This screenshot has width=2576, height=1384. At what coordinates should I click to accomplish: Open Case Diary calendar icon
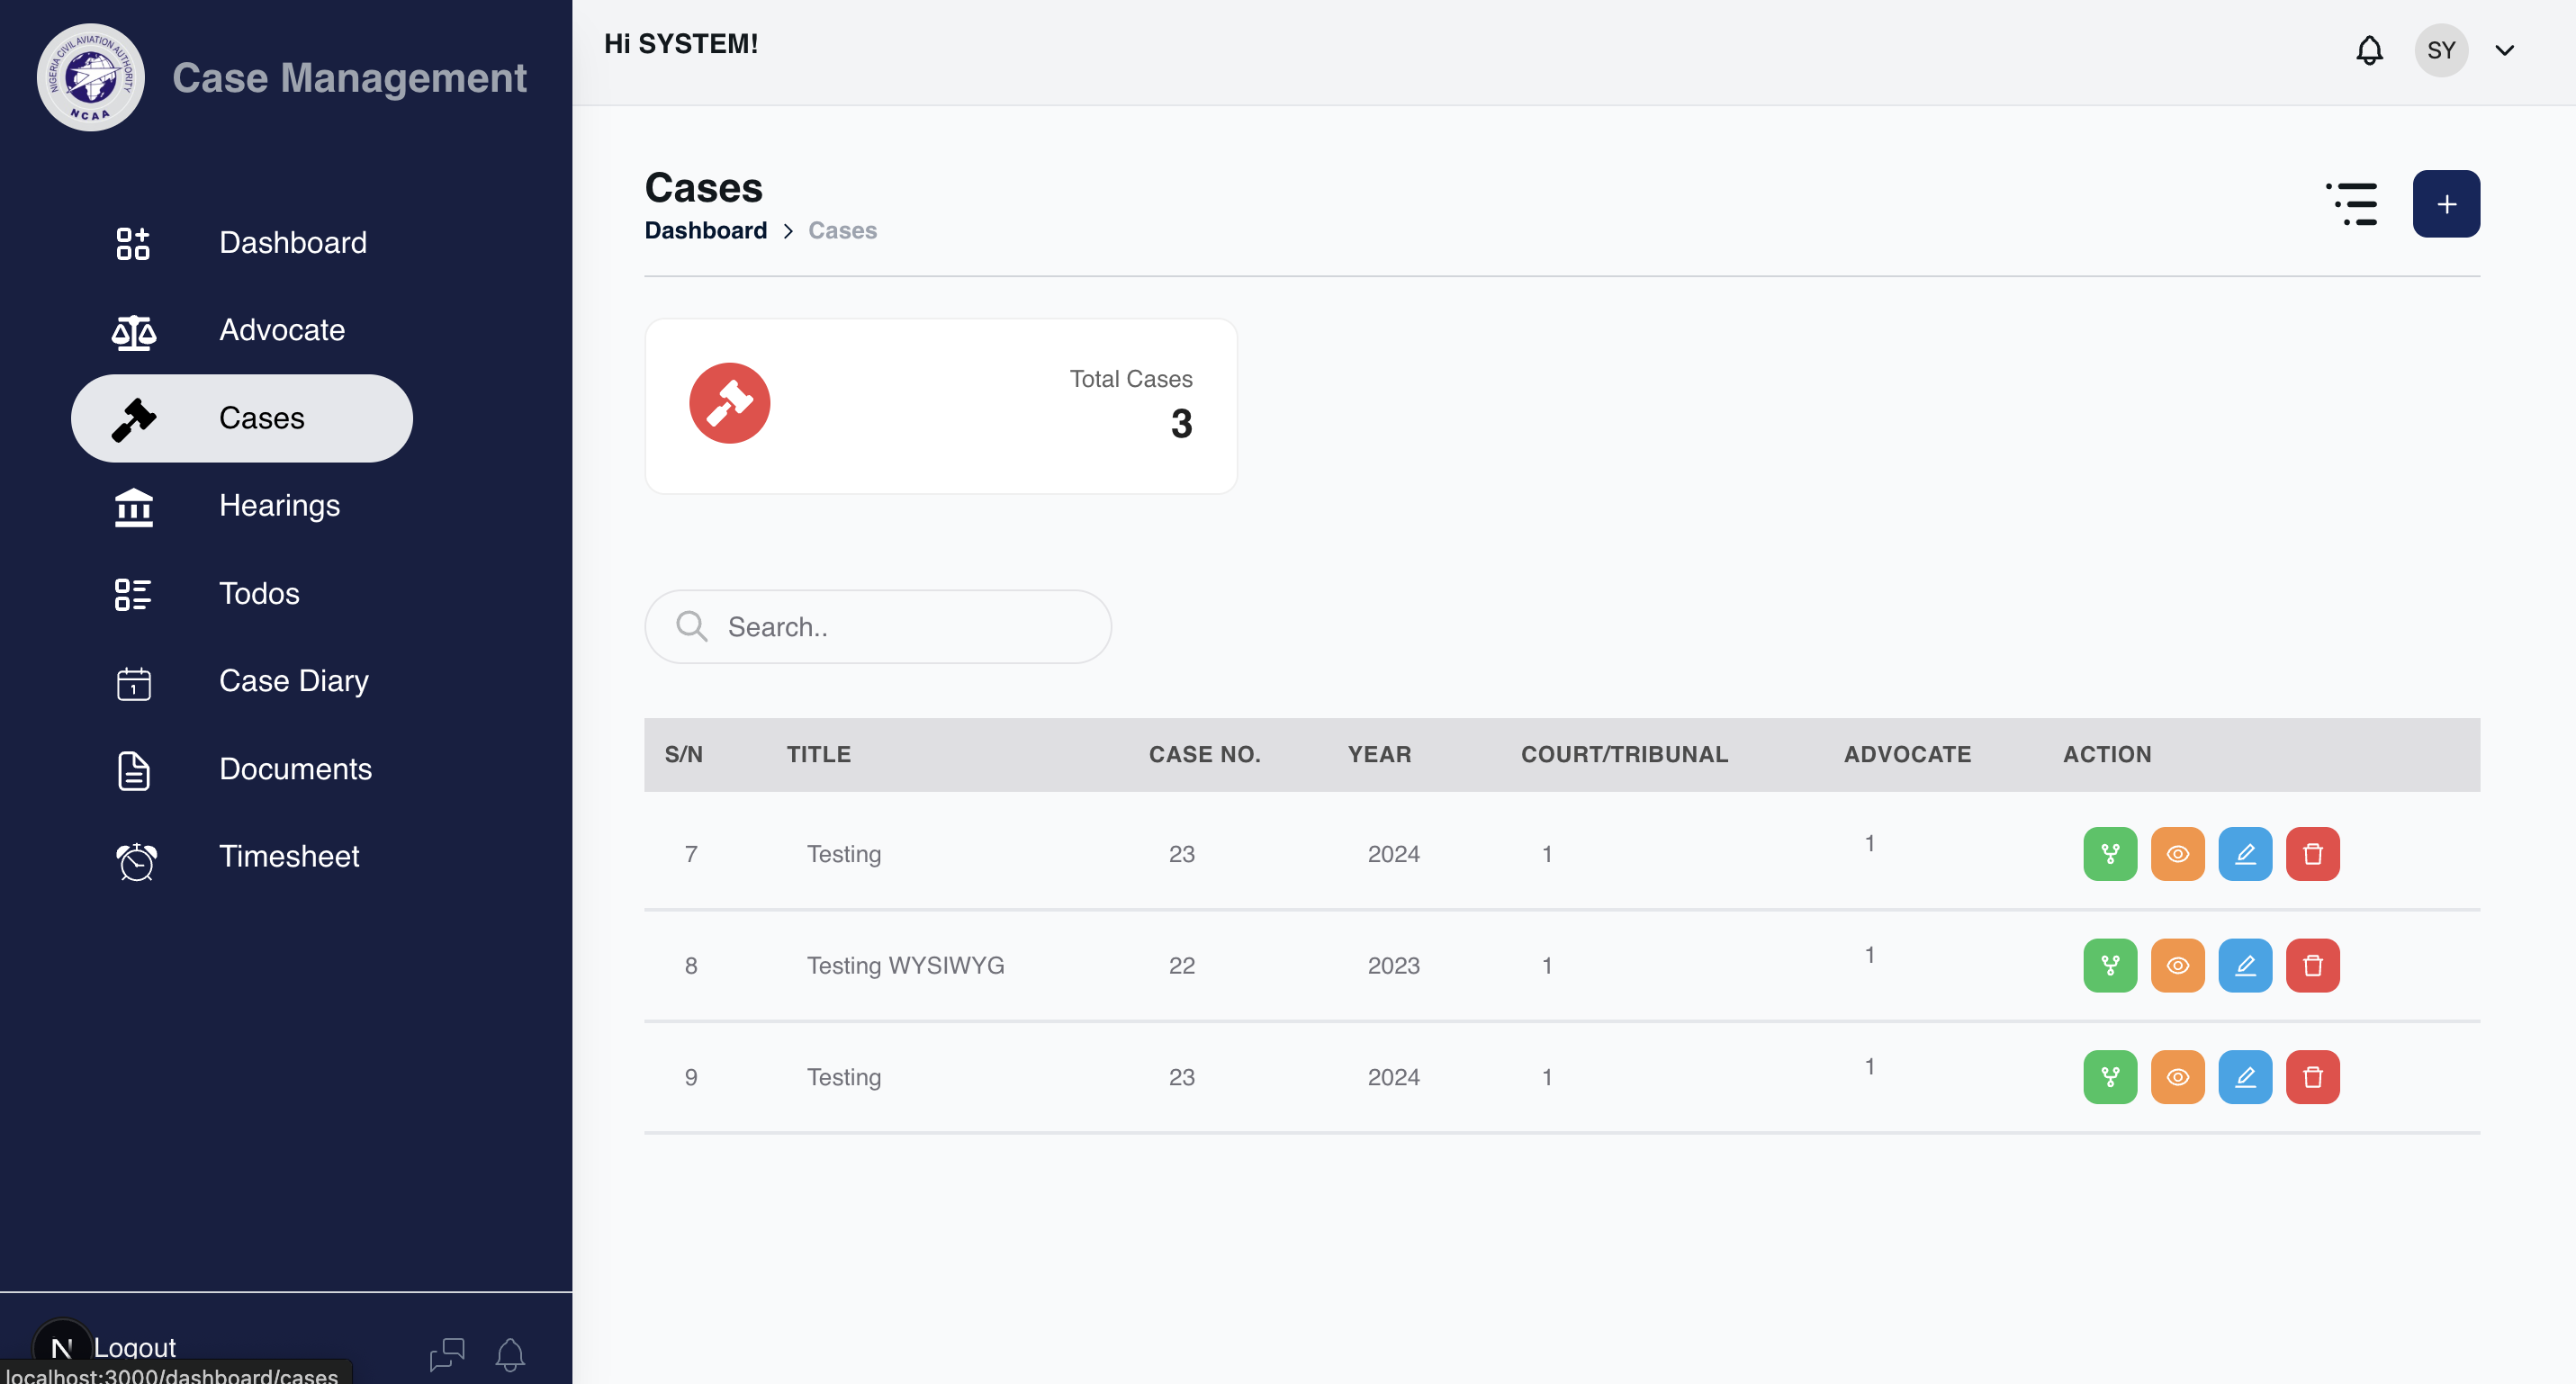point(133,682)
